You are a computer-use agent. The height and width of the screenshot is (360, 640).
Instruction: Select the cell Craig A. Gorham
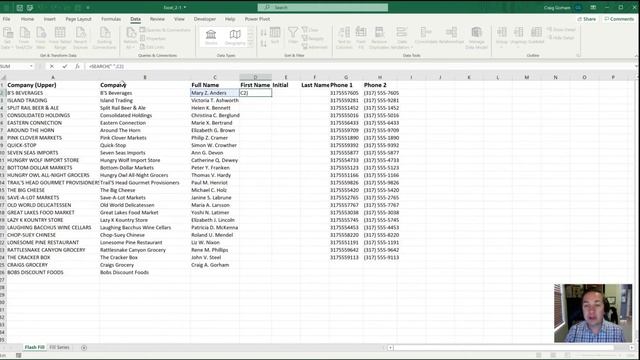coord(215,265)
